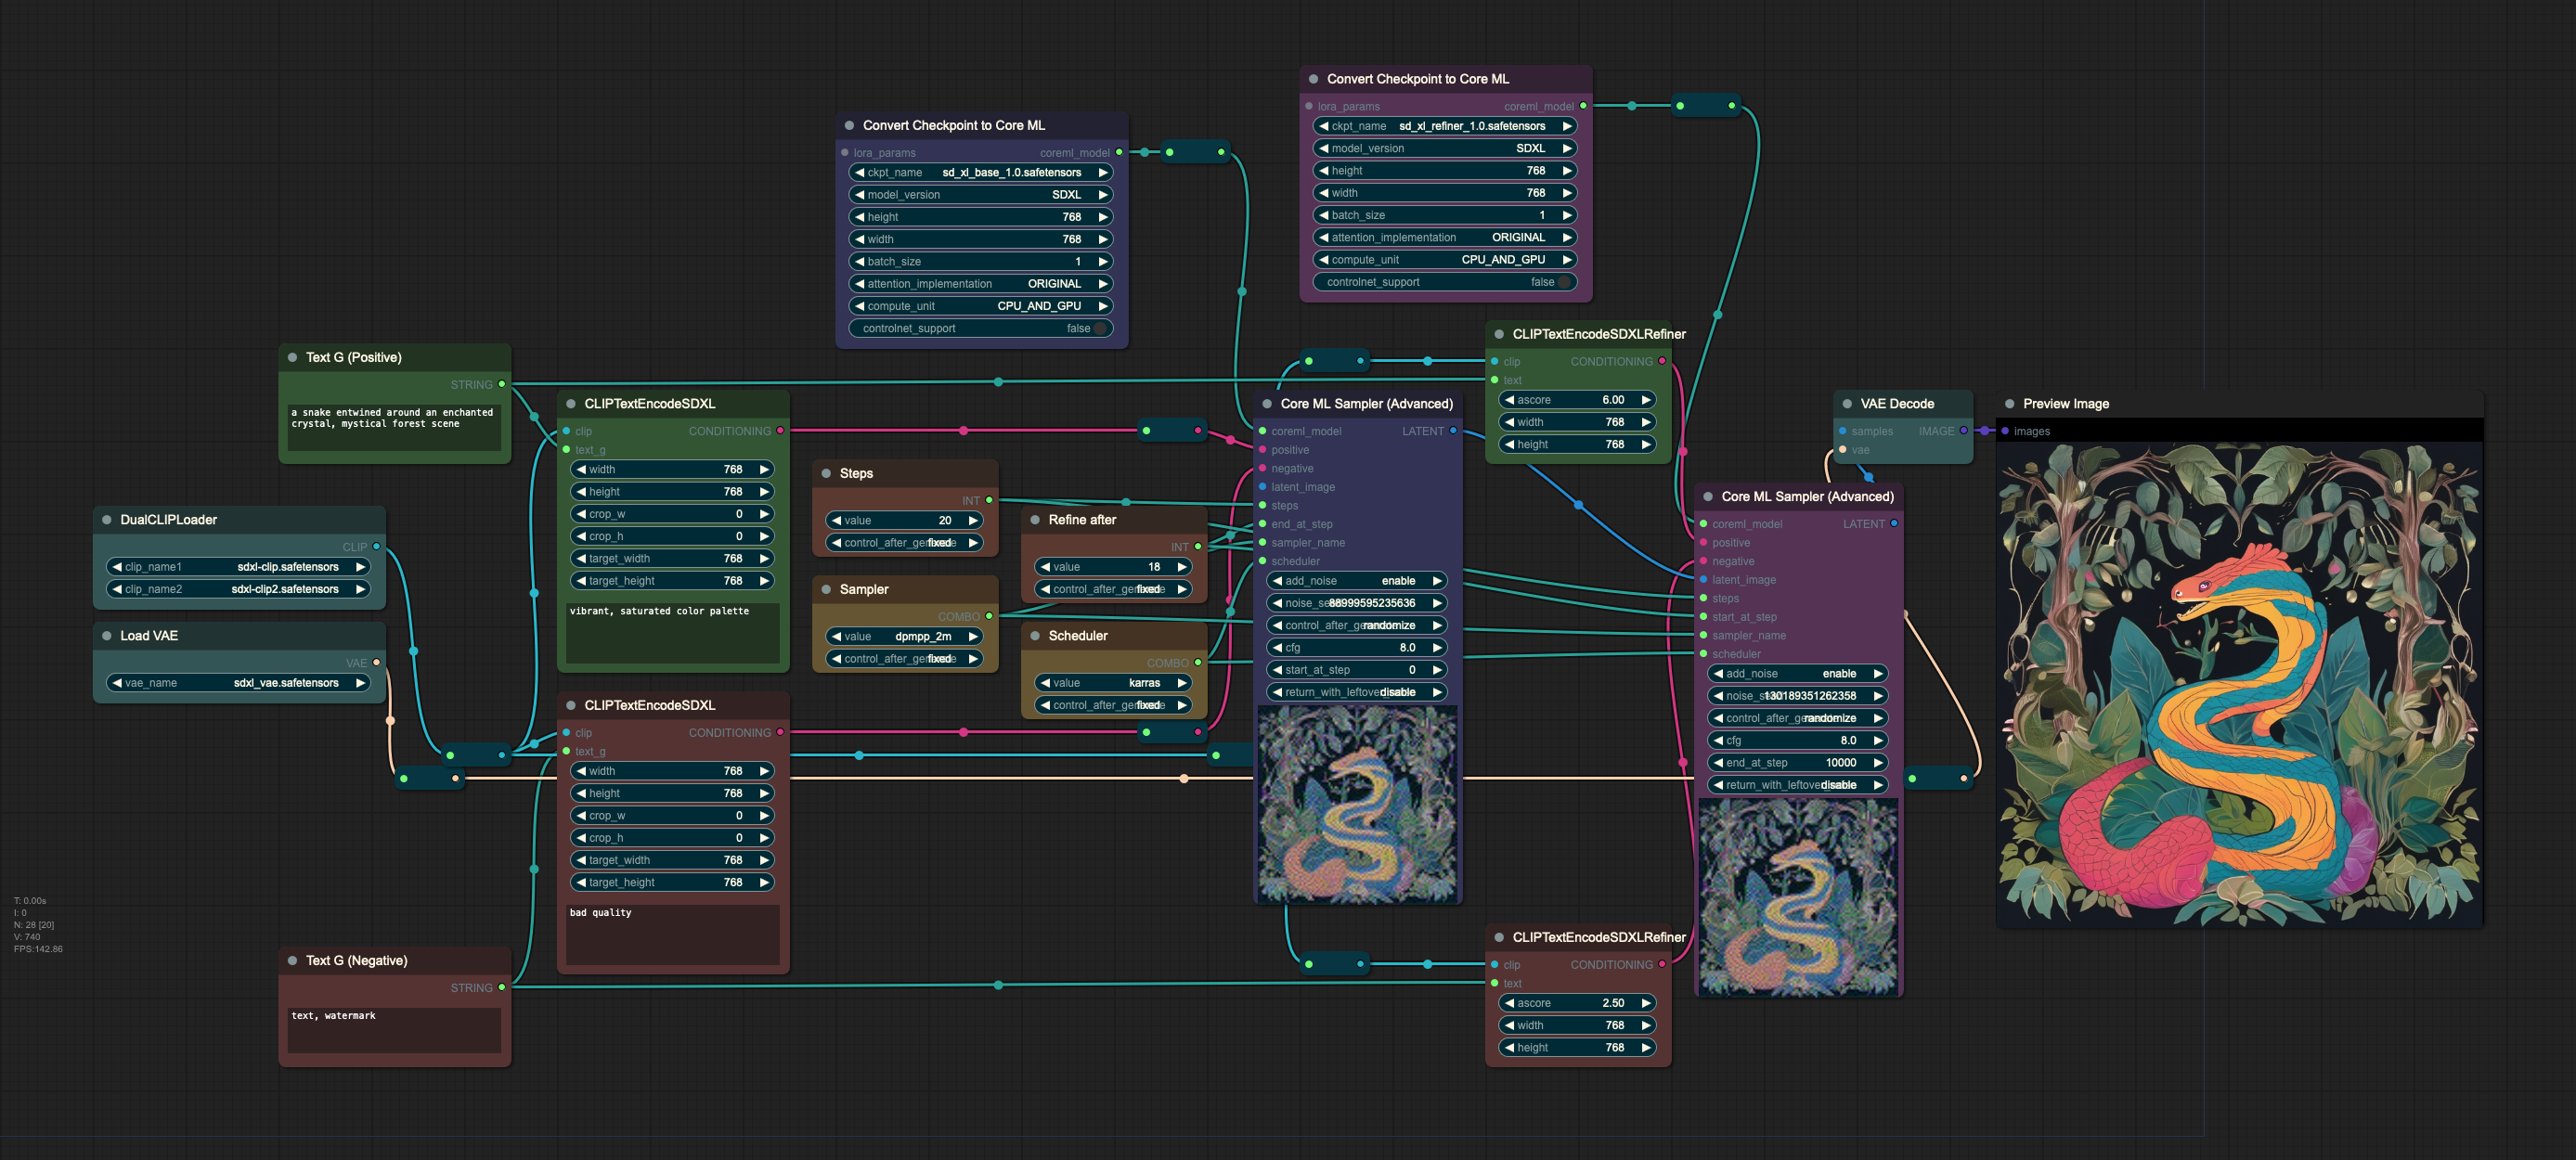Open the Sampler value dpmpp_2m combo
Screen dimensions: 2576x1160
904,637
